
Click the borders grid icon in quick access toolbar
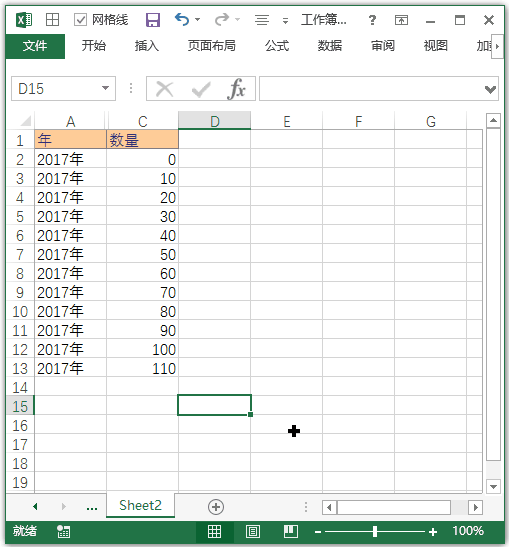tap(52, 20)
